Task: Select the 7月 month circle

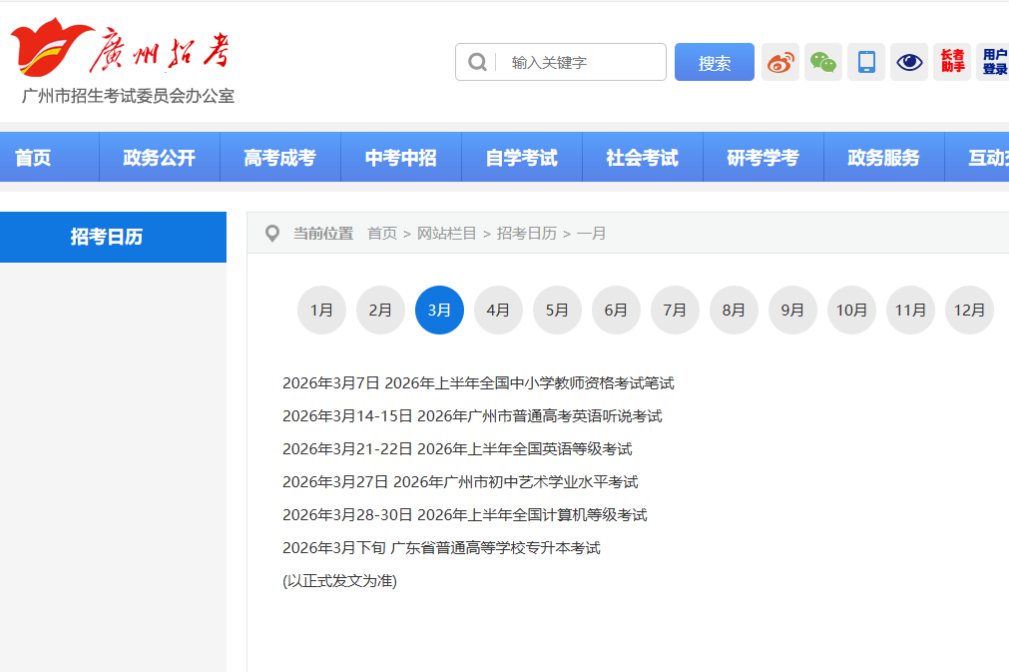Action: (675, 310)
